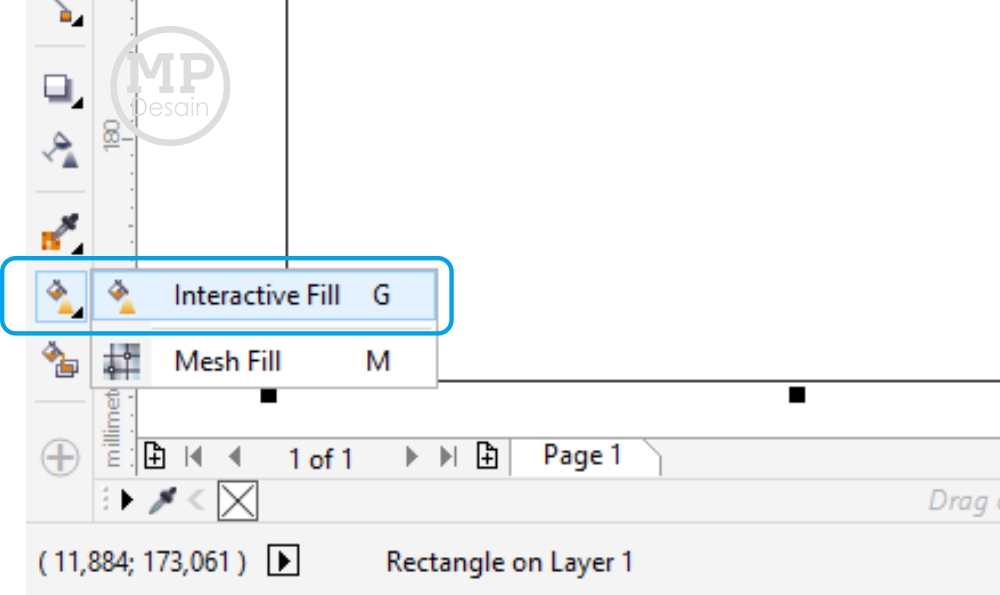This screenshot has width=1000, height=595.
Task: Click the No Color swatch
Action: pyautogui.click(x=238, y=501)
